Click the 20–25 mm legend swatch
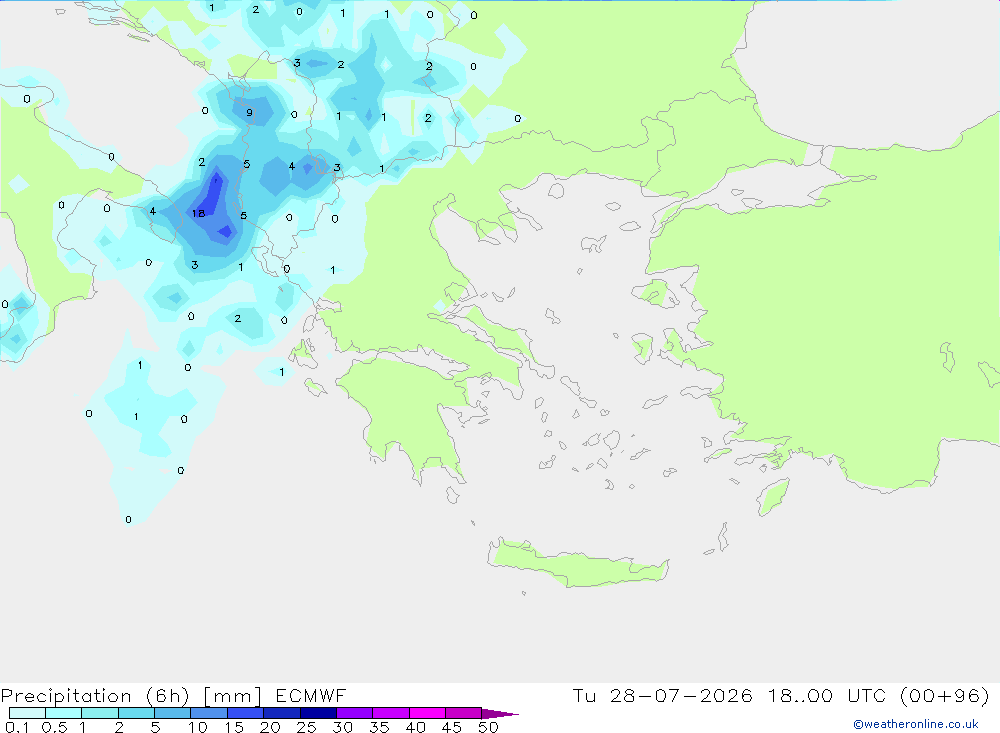The image size is (1000, 733). [x=282, y=713]
